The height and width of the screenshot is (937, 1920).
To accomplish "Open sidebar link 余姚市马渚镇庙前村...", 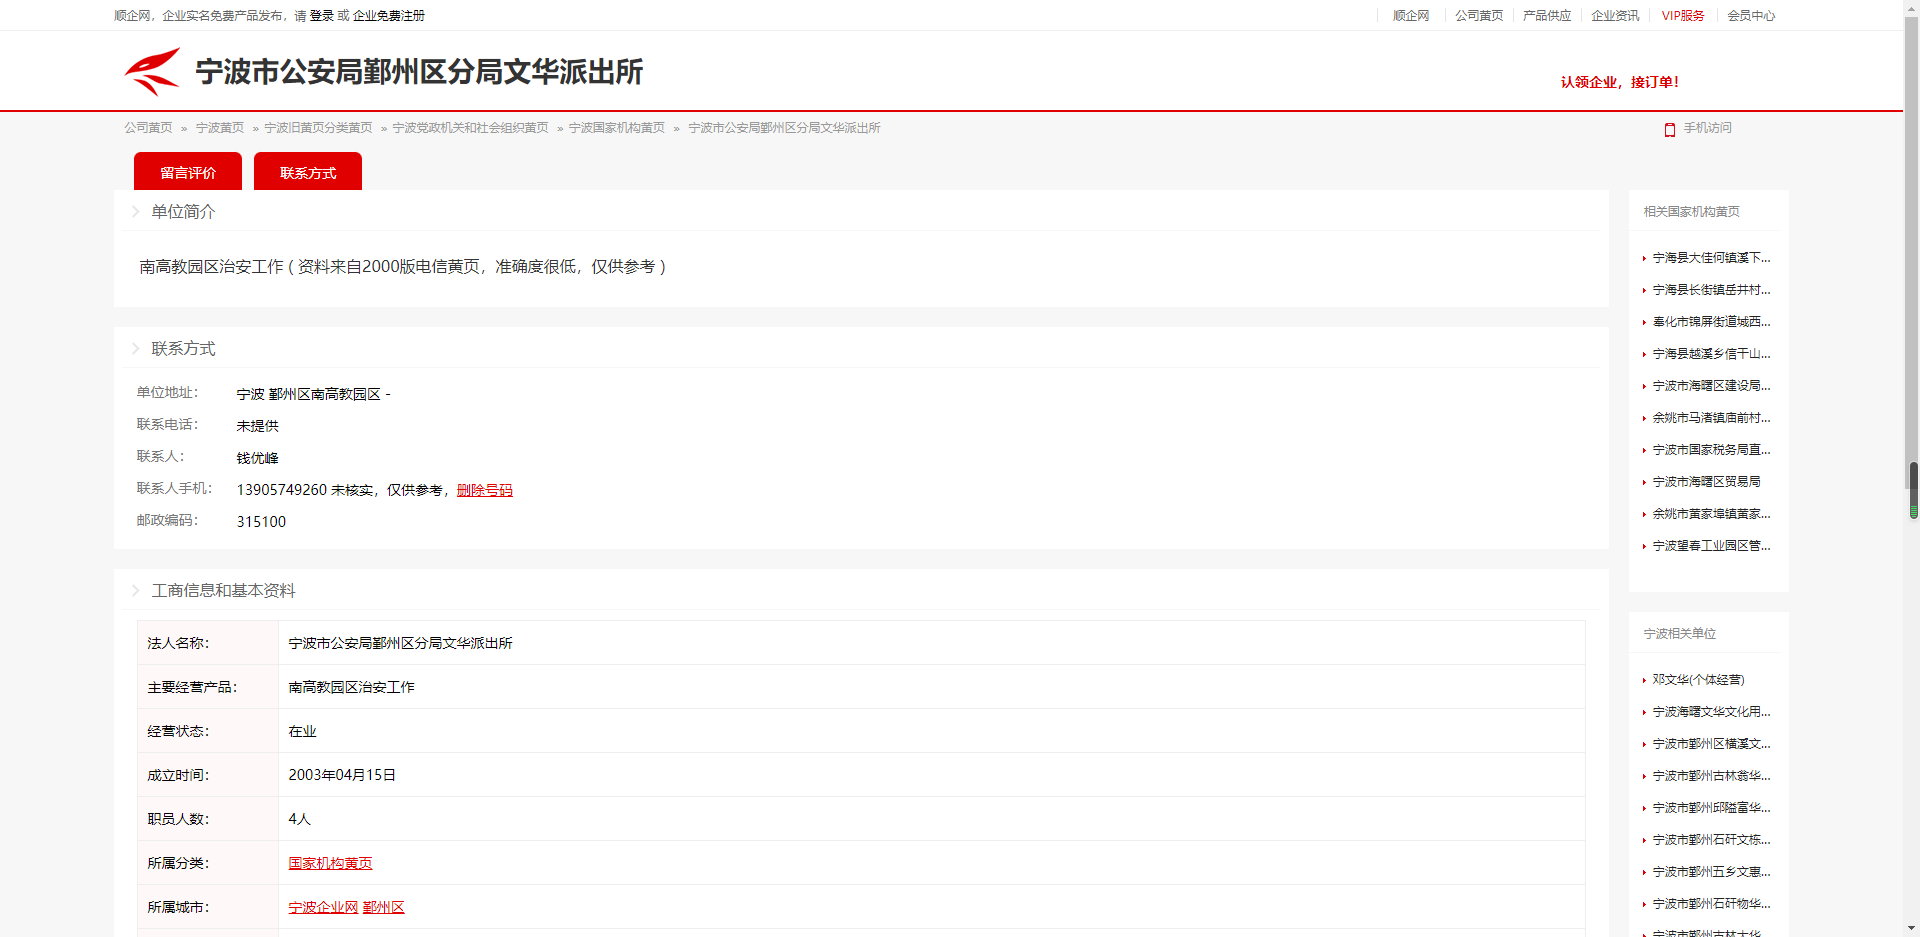I will [x=1711, y=418].
